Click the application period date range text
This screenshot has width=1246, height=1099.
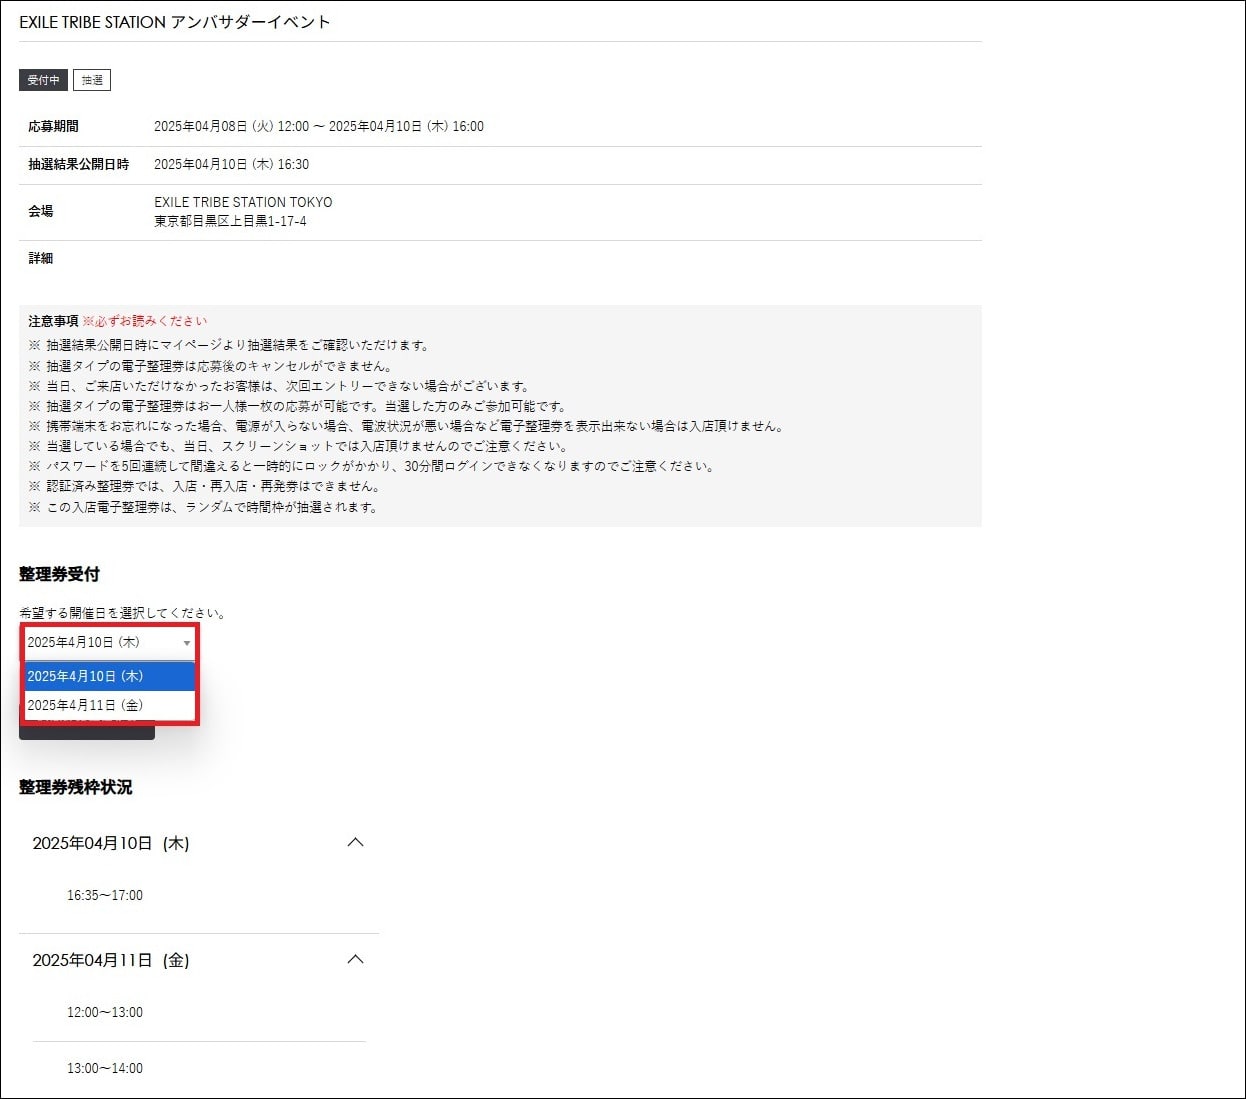[x=319, y=126]
